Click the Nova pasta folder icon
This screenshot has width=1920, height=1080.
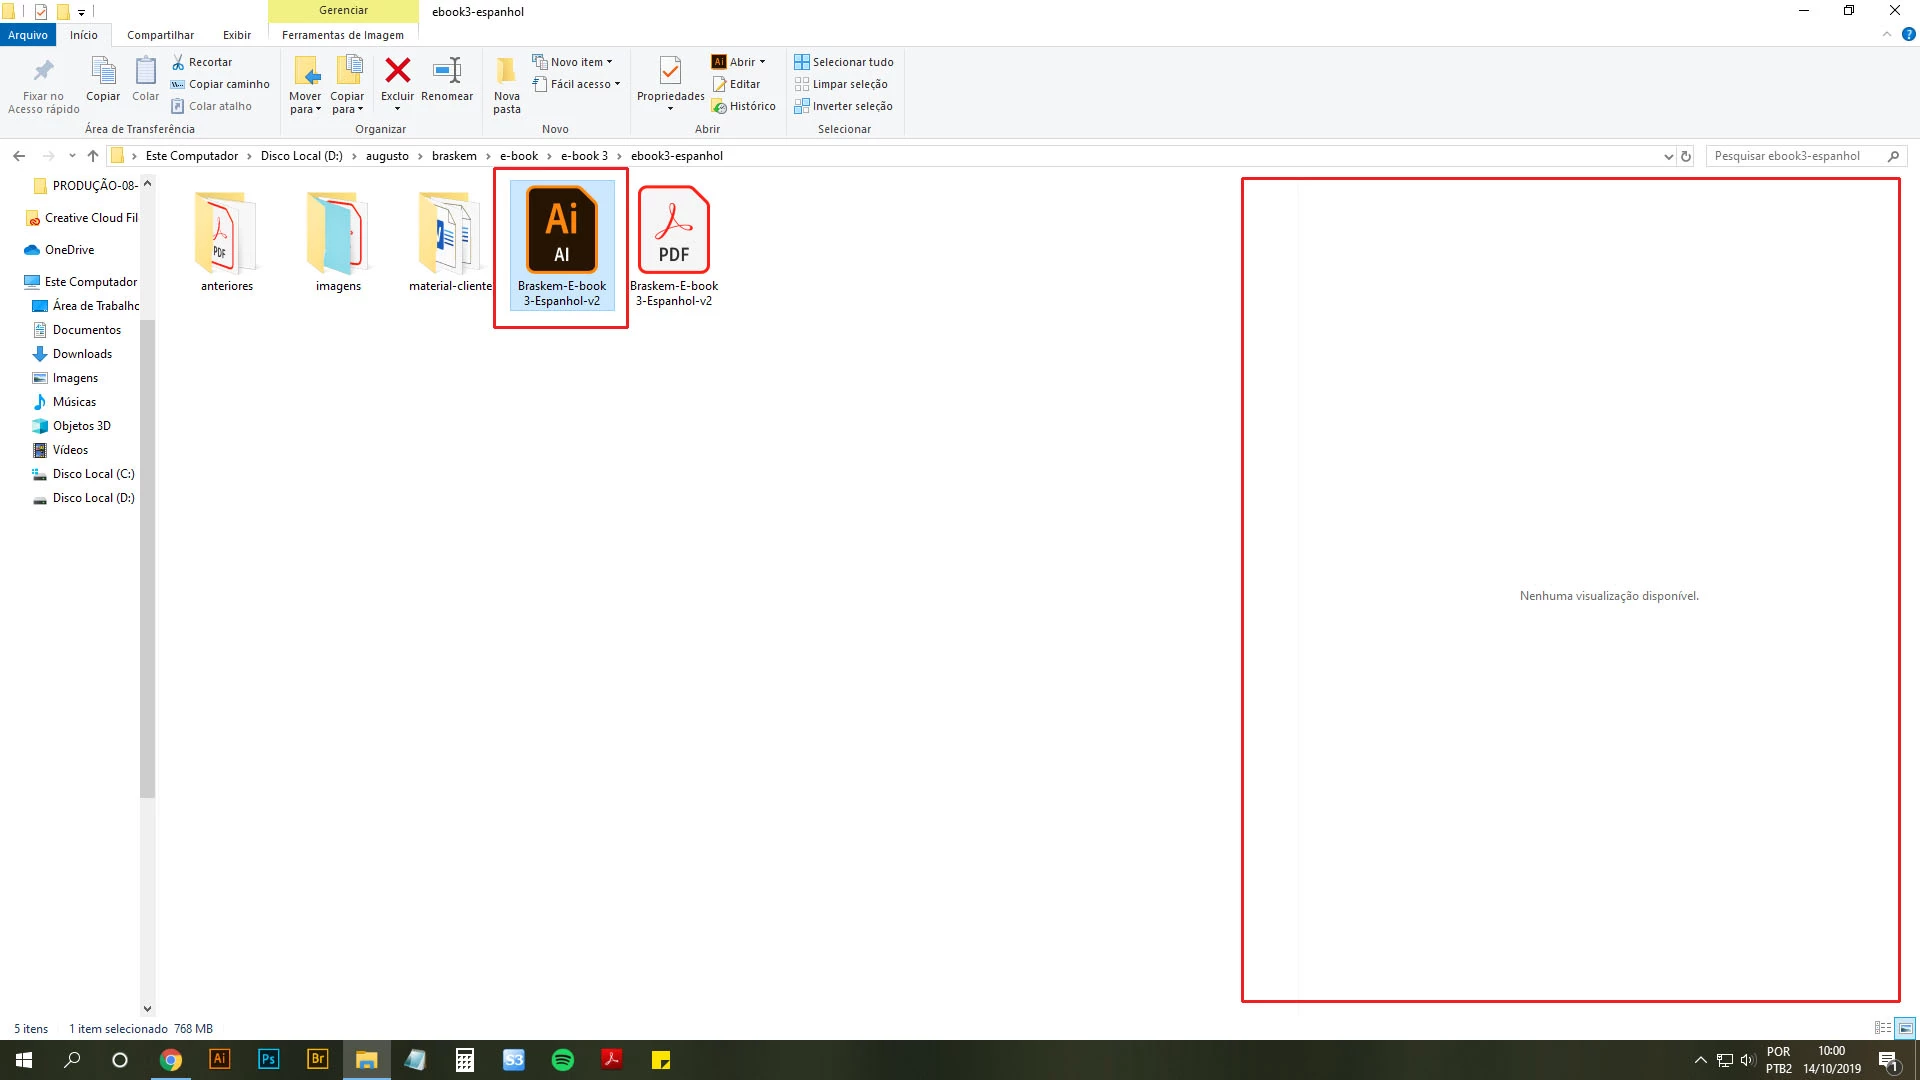(506, 71)
